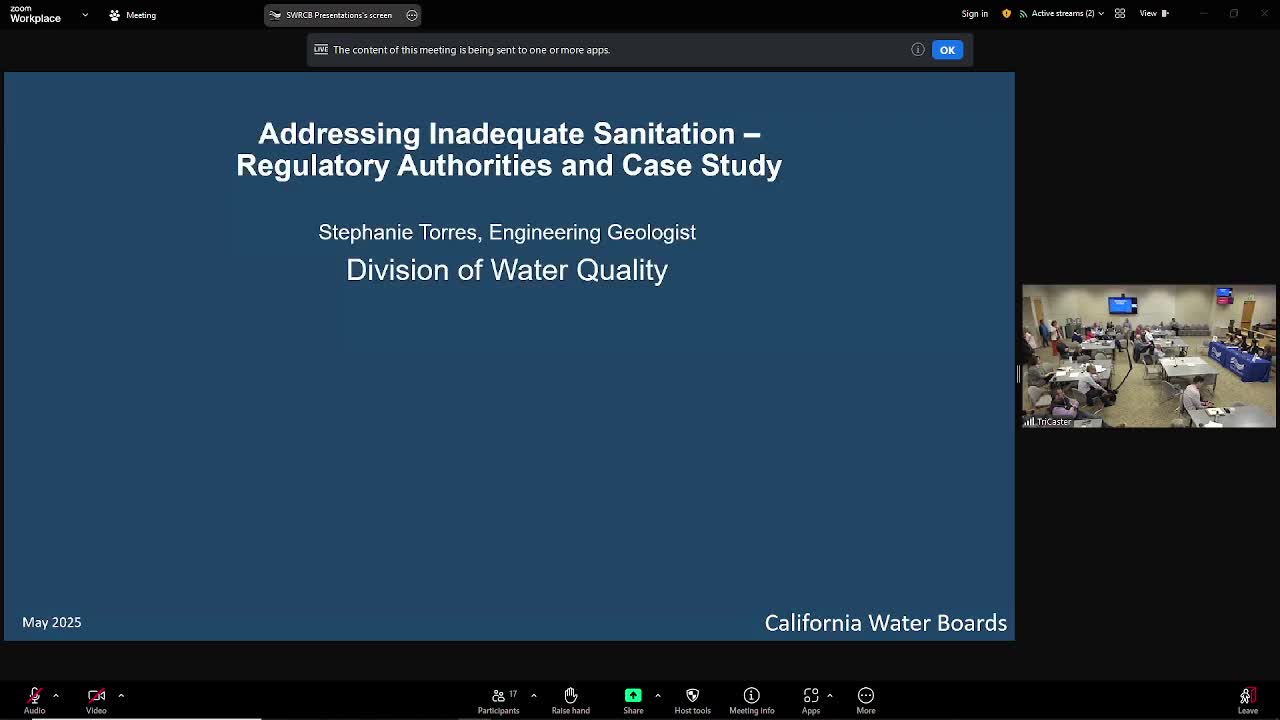Open Host tools shield menu

tap(692, 700)
